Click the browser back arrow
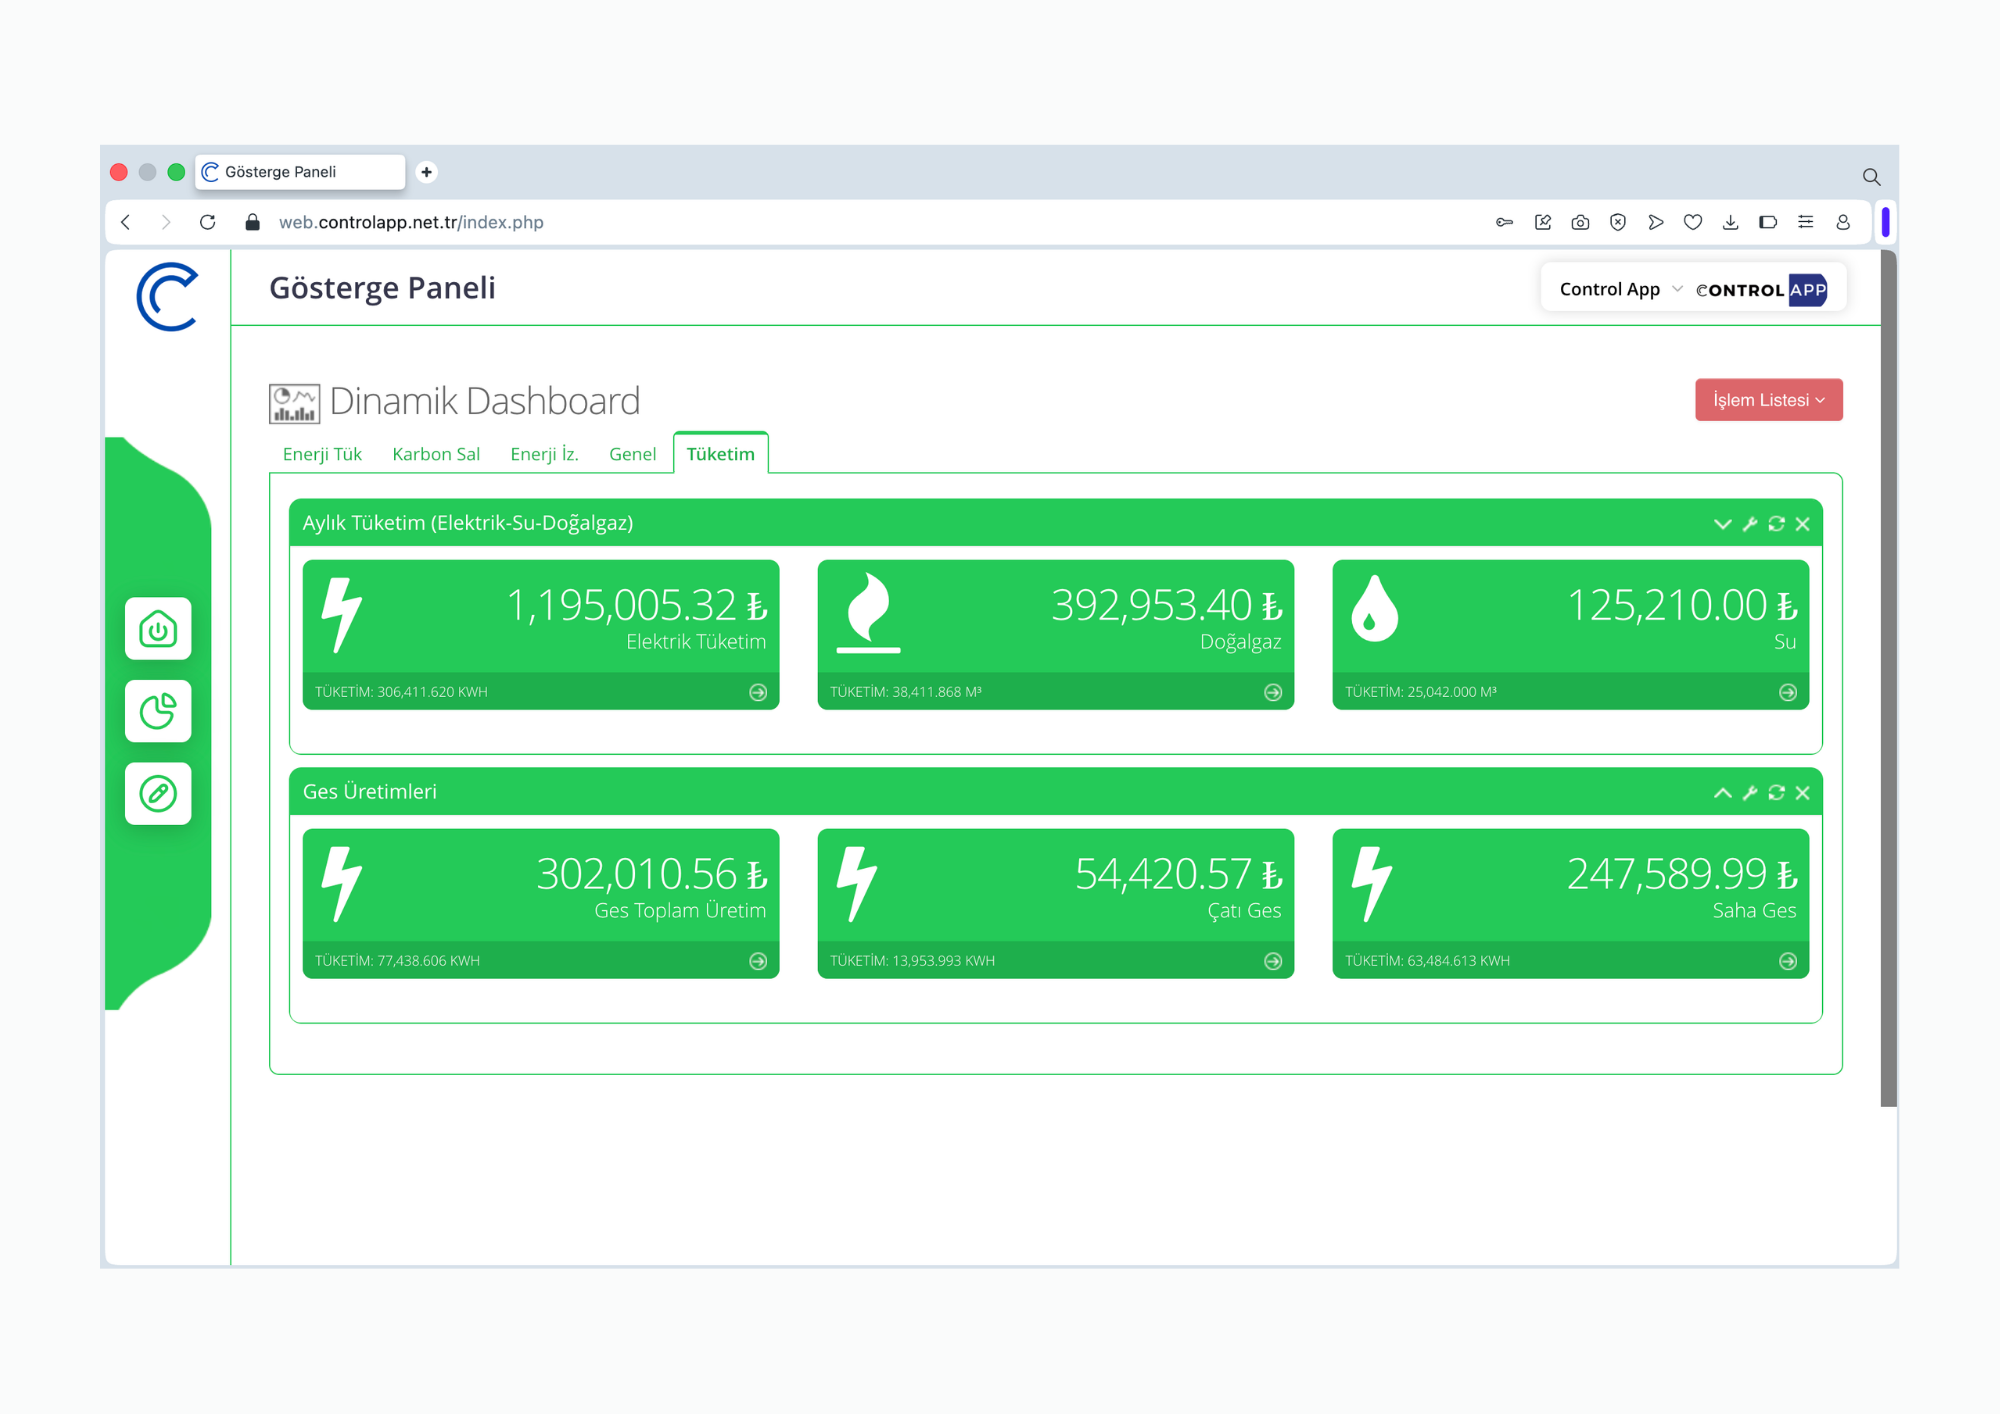Image resolution: width=2000 pixels, height=1414 pixels. [x=126, y=222]
